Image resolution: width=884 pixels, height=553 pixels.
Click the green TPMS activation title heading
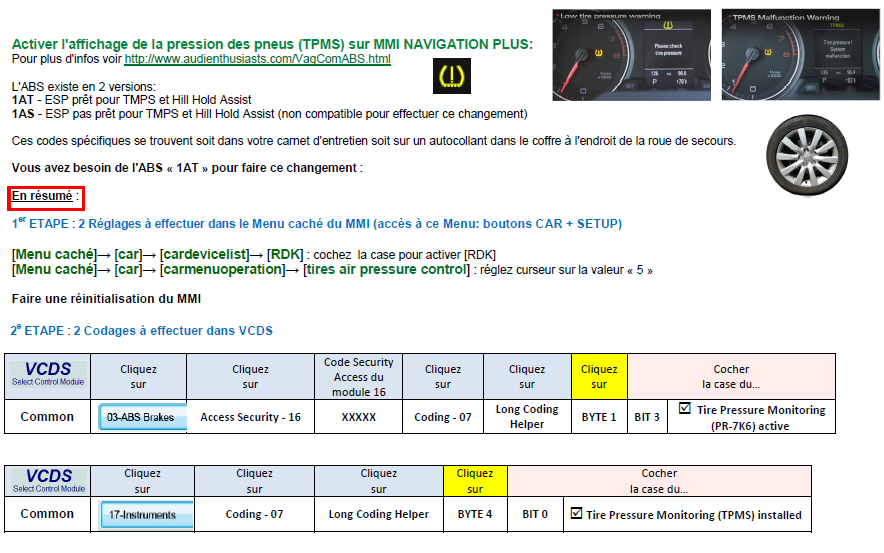[x=272, y=44]
